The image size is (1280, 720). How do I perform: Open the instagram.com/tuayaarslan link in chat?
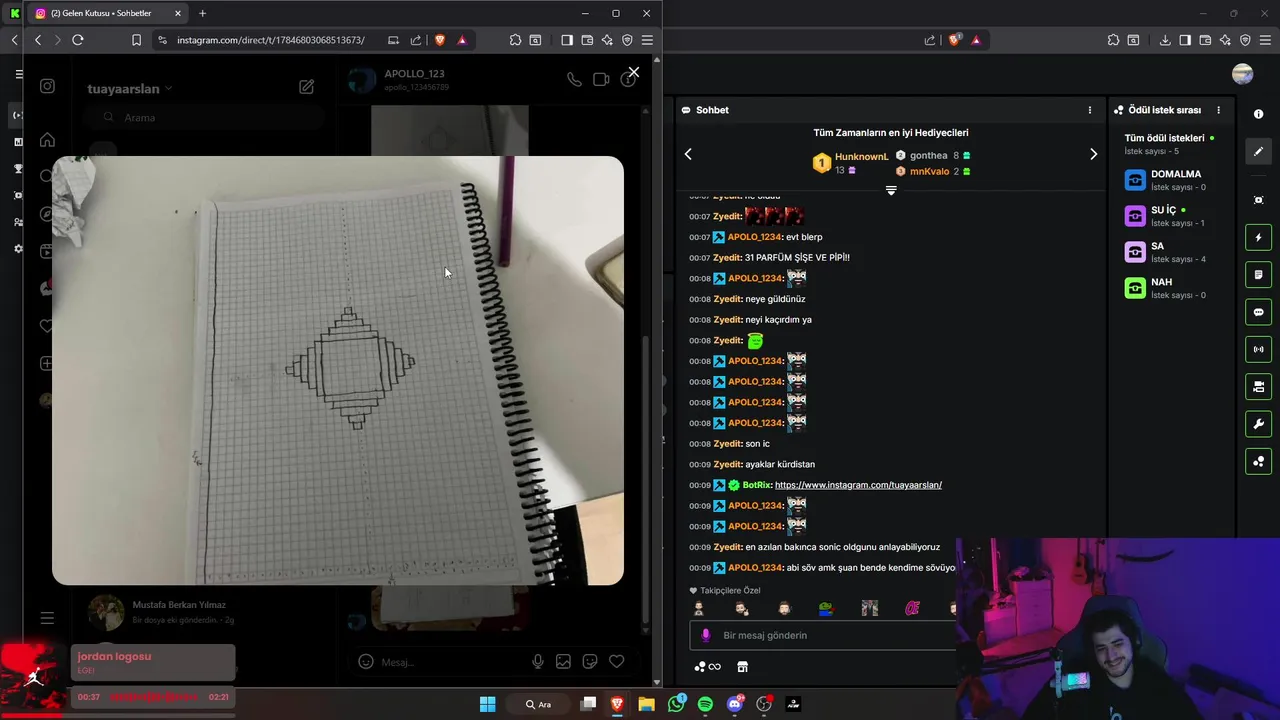858,485
